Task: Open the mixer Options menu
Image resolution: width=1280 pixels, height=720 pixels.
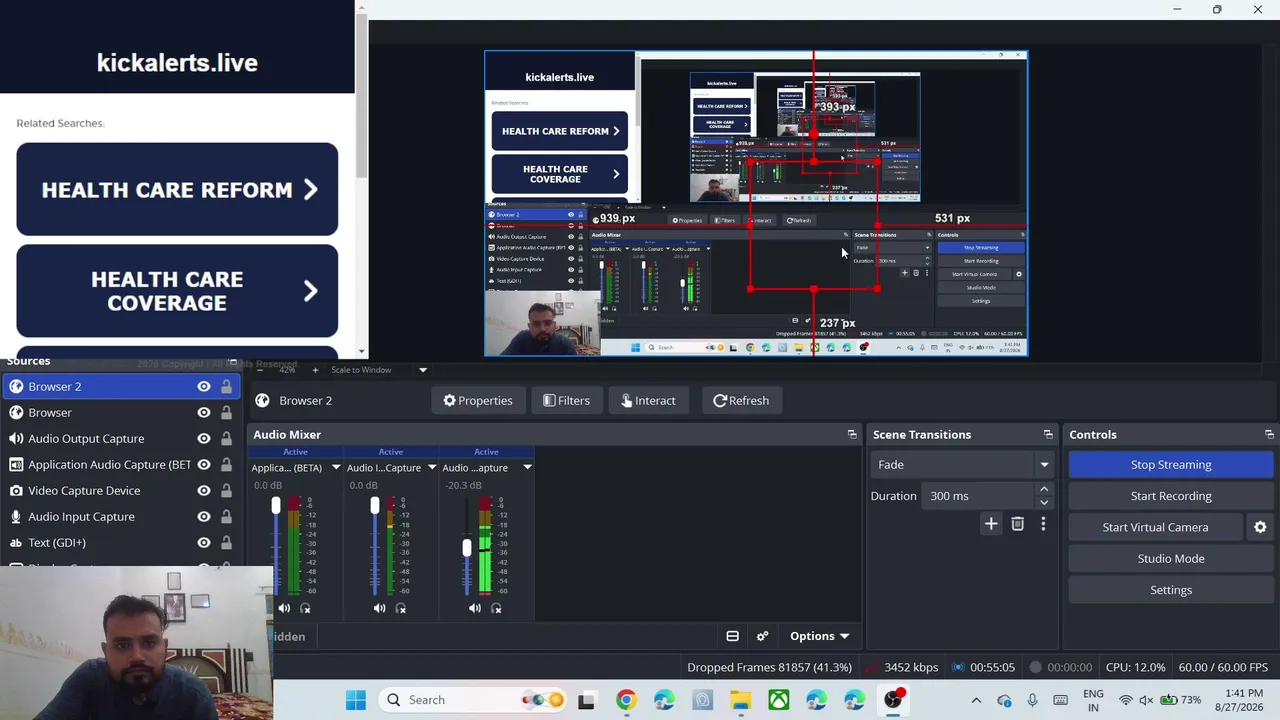Action: (x=819, y=636)
